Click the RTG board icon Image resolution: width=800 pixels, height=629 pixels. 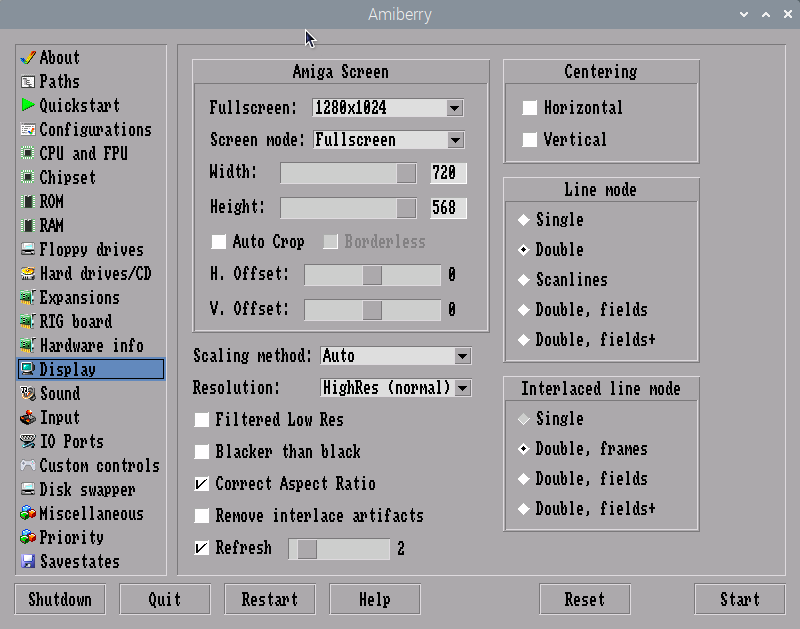point(28,321)
